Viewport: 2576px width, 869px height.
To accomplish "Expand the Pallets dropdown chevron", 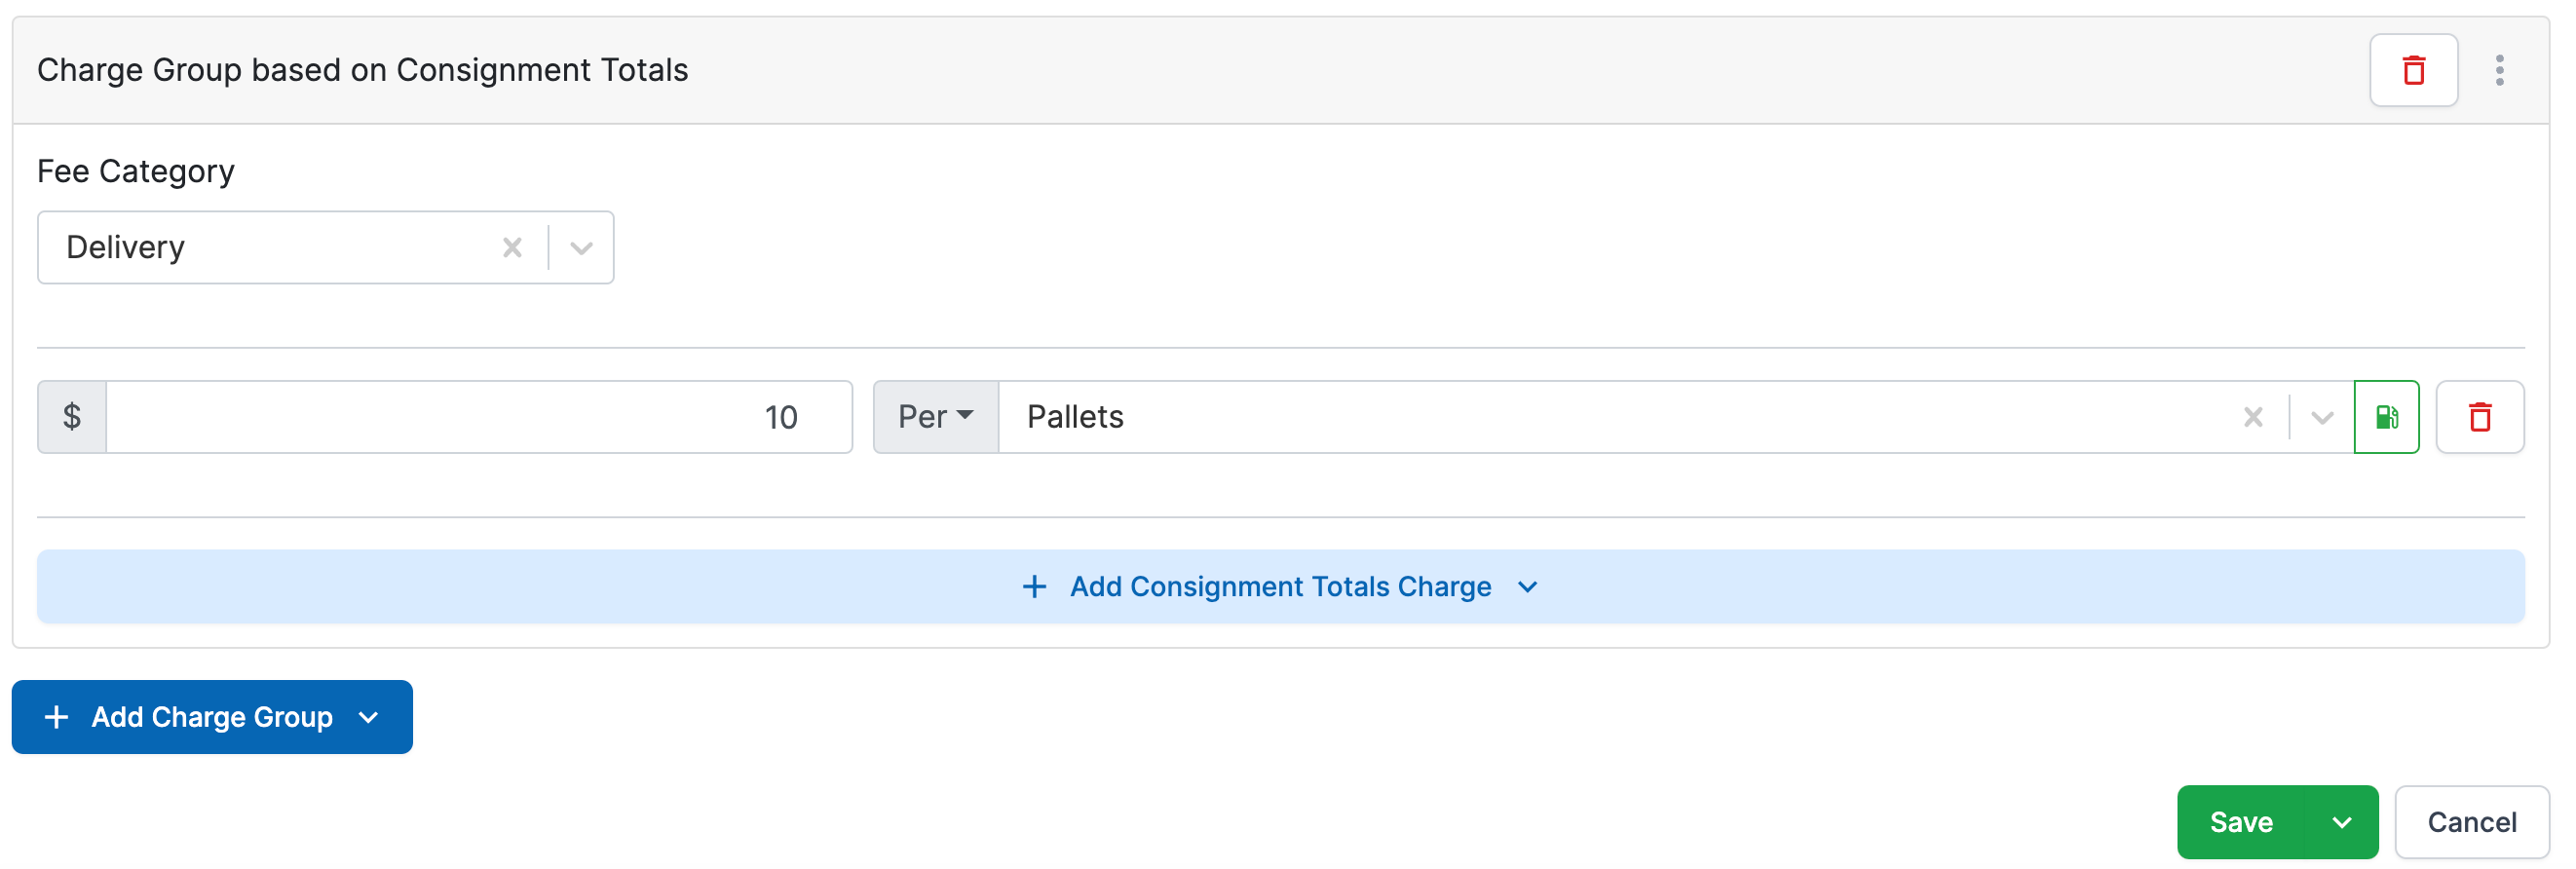I will [2322, 417].
